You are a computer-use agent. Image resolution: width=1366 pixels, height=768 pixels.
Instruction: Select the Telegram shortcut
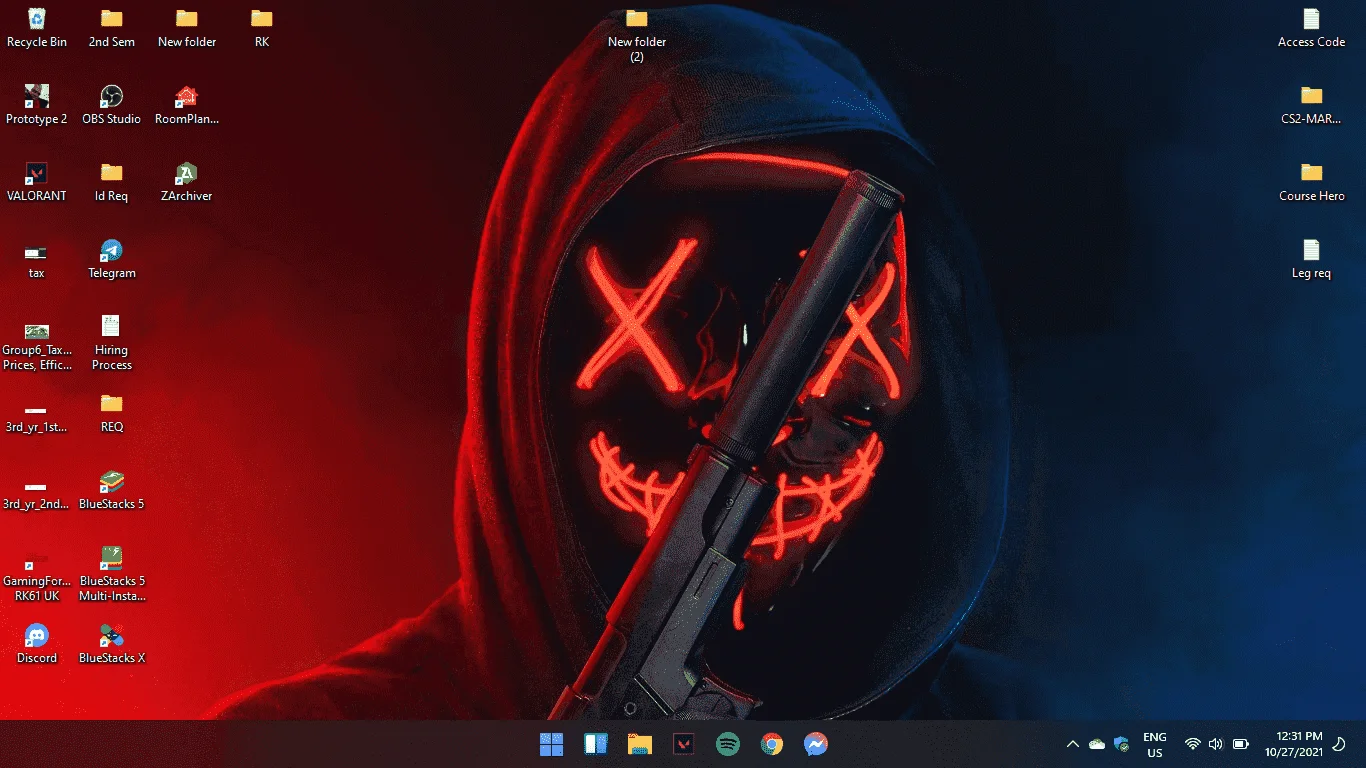tap(112, 259)
